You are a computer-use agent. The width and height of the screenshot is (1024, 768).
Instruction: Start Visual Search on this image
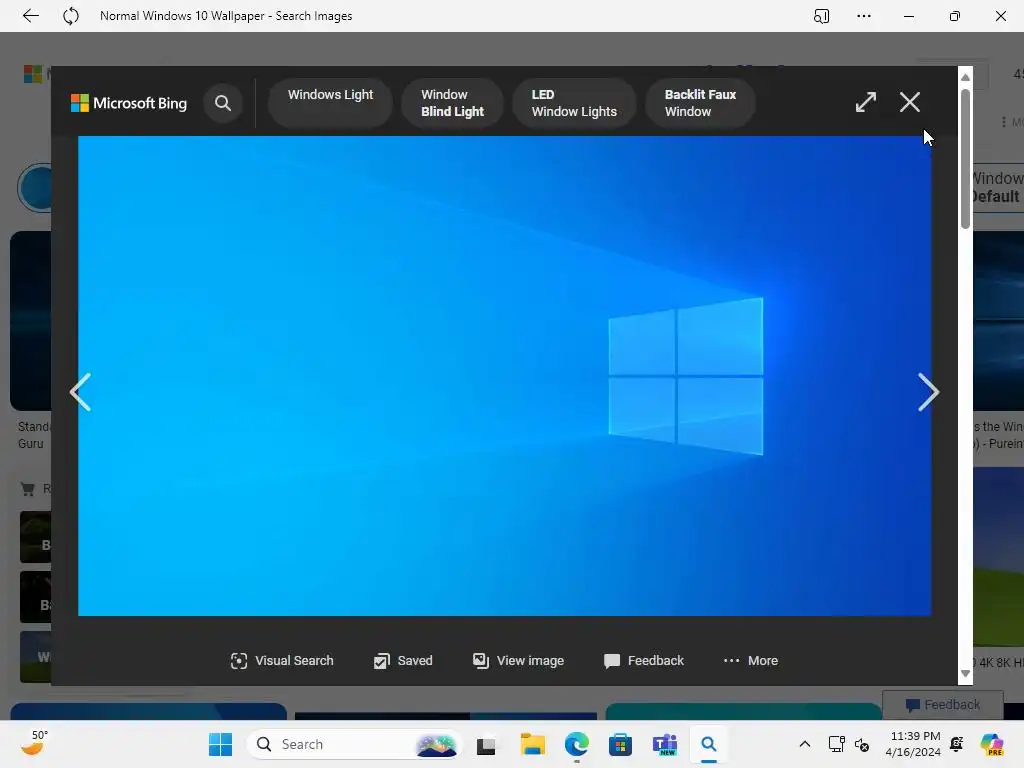pyautogui.click(x=282, y=660)
